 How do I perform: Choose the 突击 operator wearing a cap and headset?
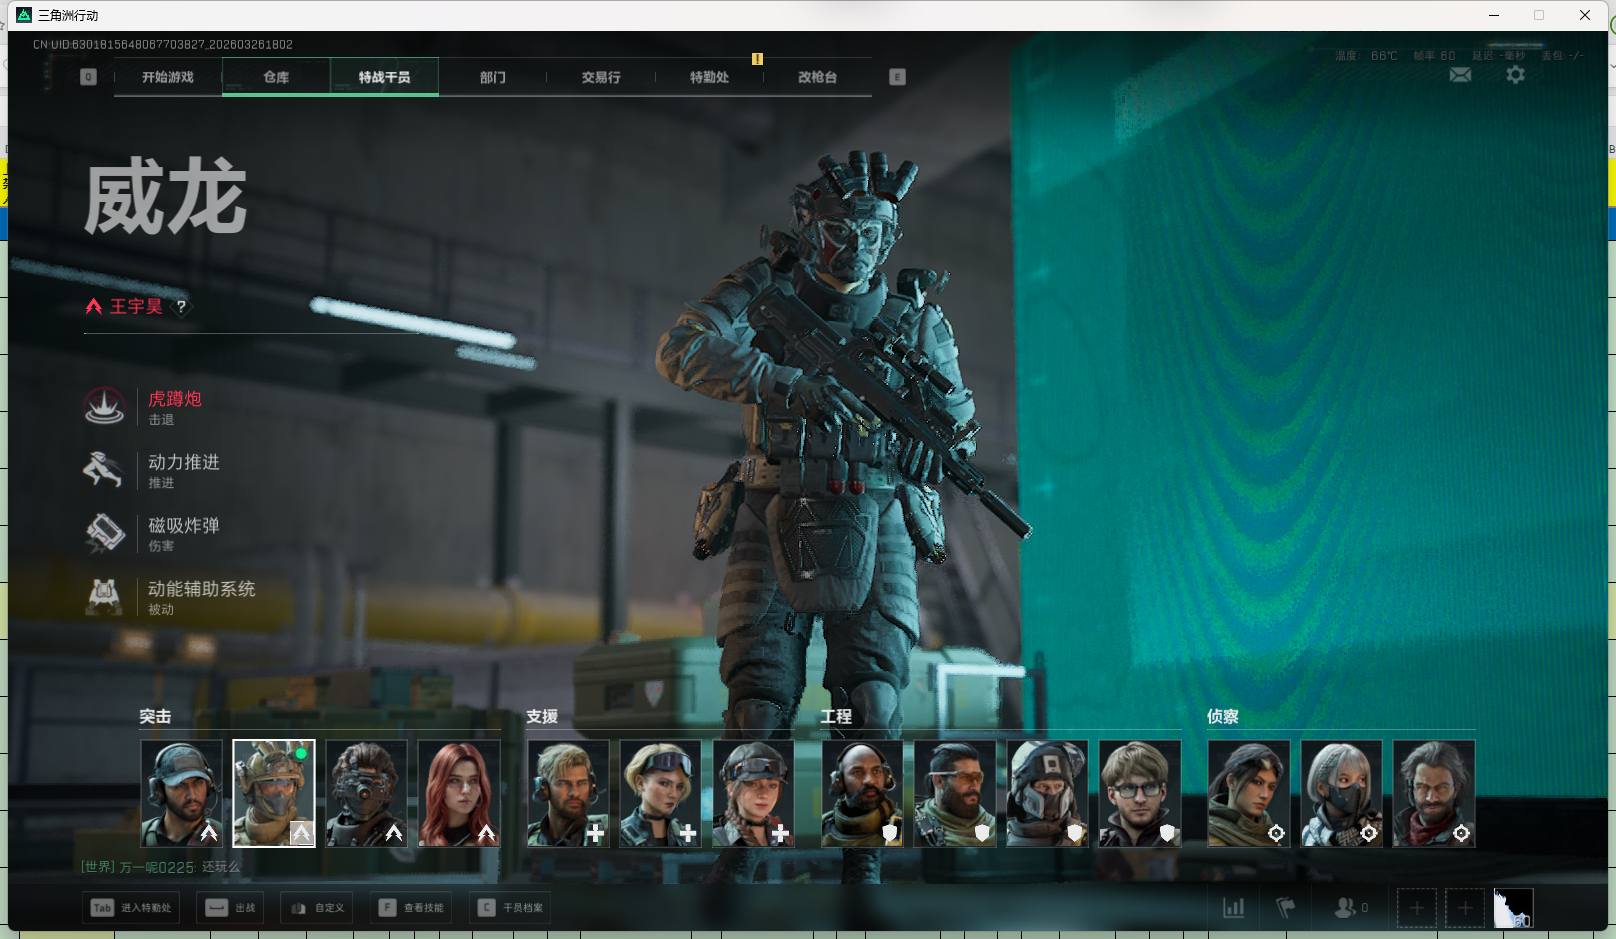[x=181, y=793]
